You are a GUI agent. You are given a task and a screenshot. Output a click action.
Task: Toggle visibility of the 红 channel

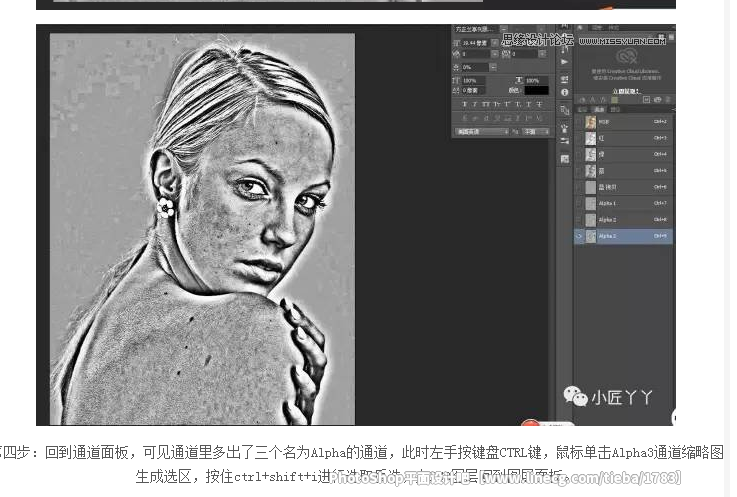(x=579, y=138)
